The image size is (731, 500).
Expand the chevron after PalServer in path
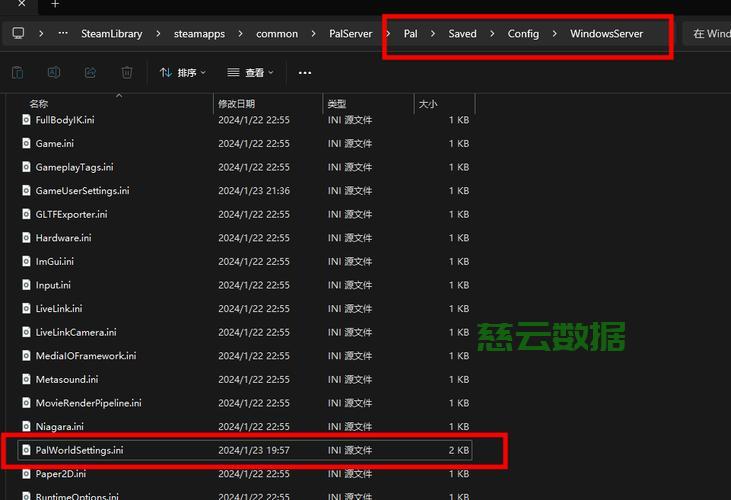click(x=388, y=33)
